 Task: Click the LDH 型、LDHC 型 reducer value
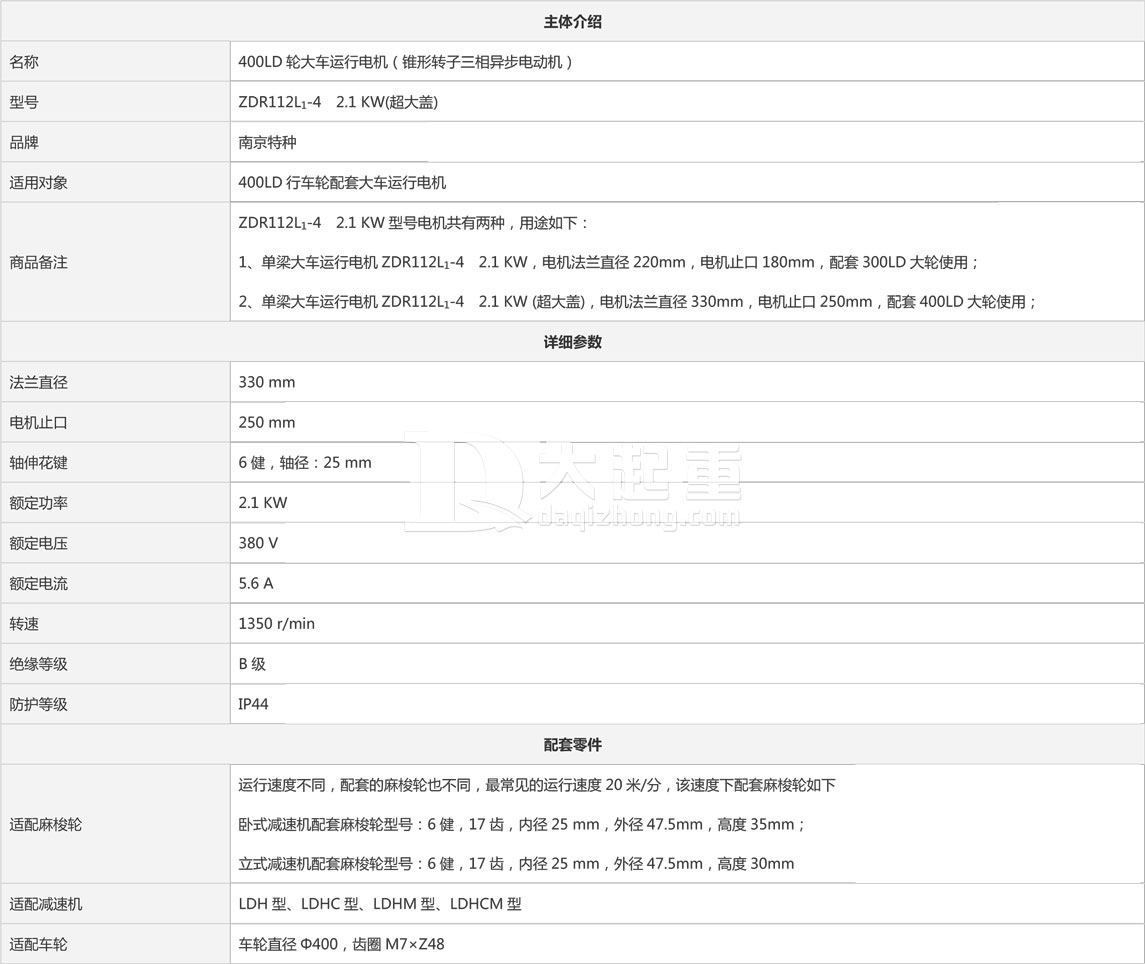[x=380, y=904]
